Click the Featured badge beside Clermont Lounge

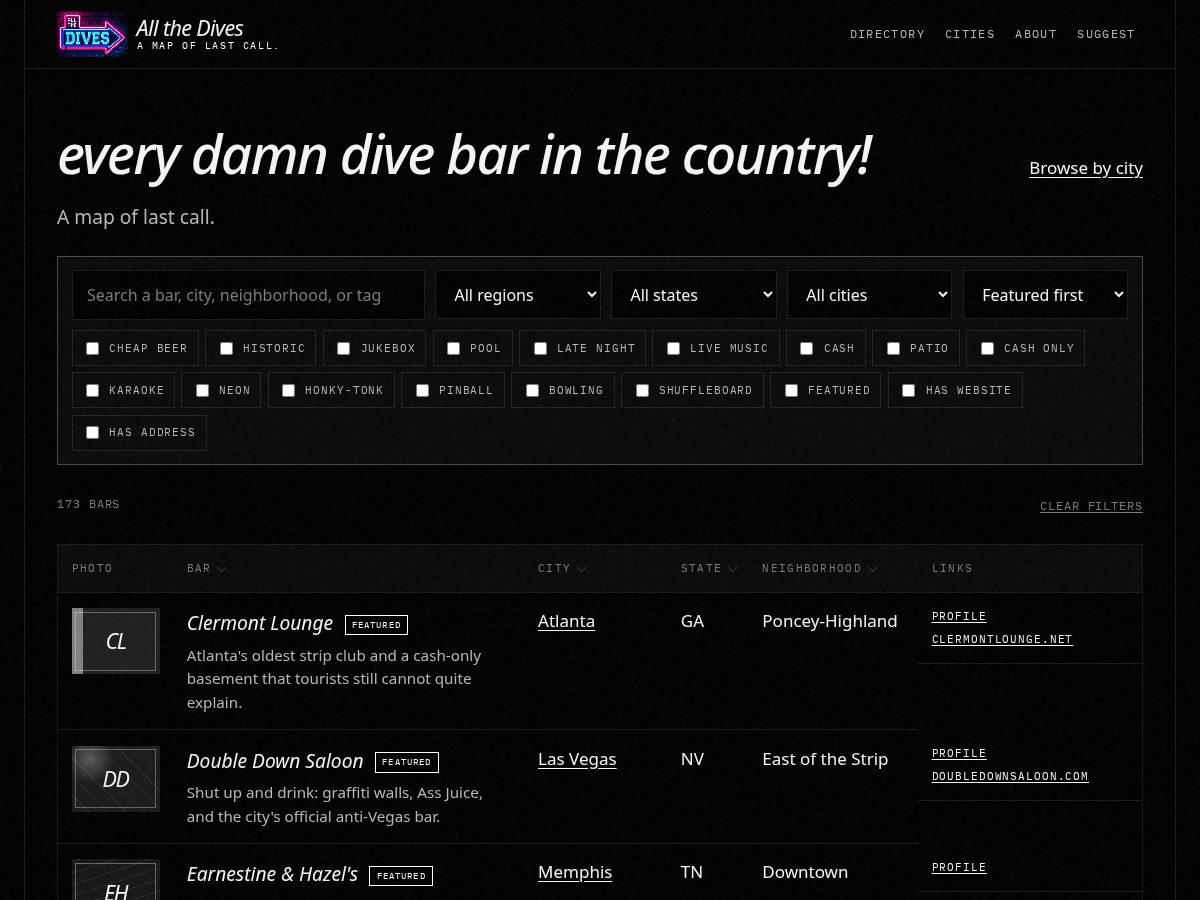pos(376,625)
